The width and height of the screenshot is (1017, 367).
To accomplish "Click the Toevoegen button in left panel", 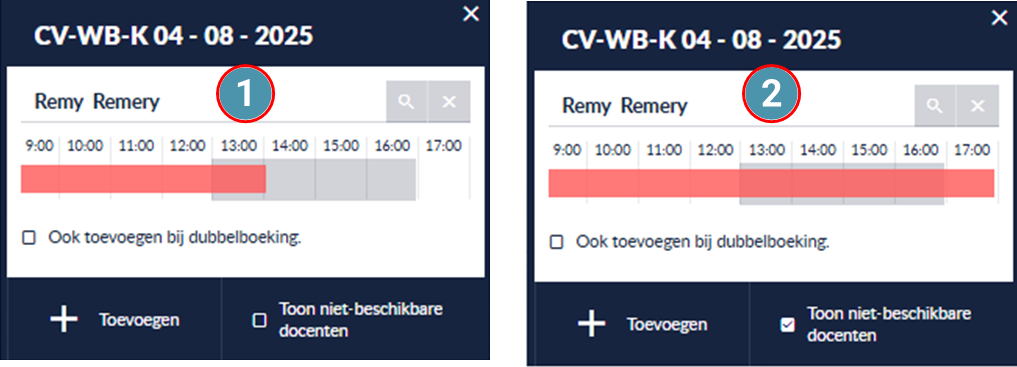I will [x=115, y=320].
